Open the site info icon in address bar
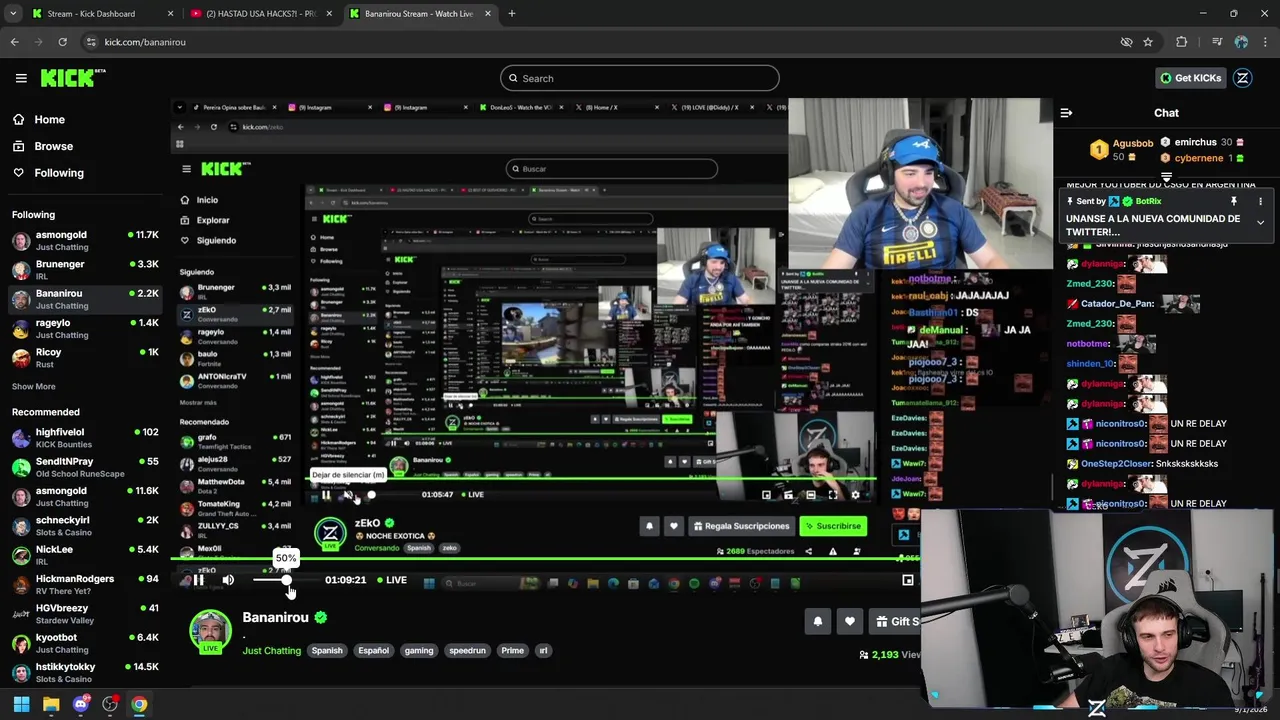Screen dimensions: 1280x720 91,42
